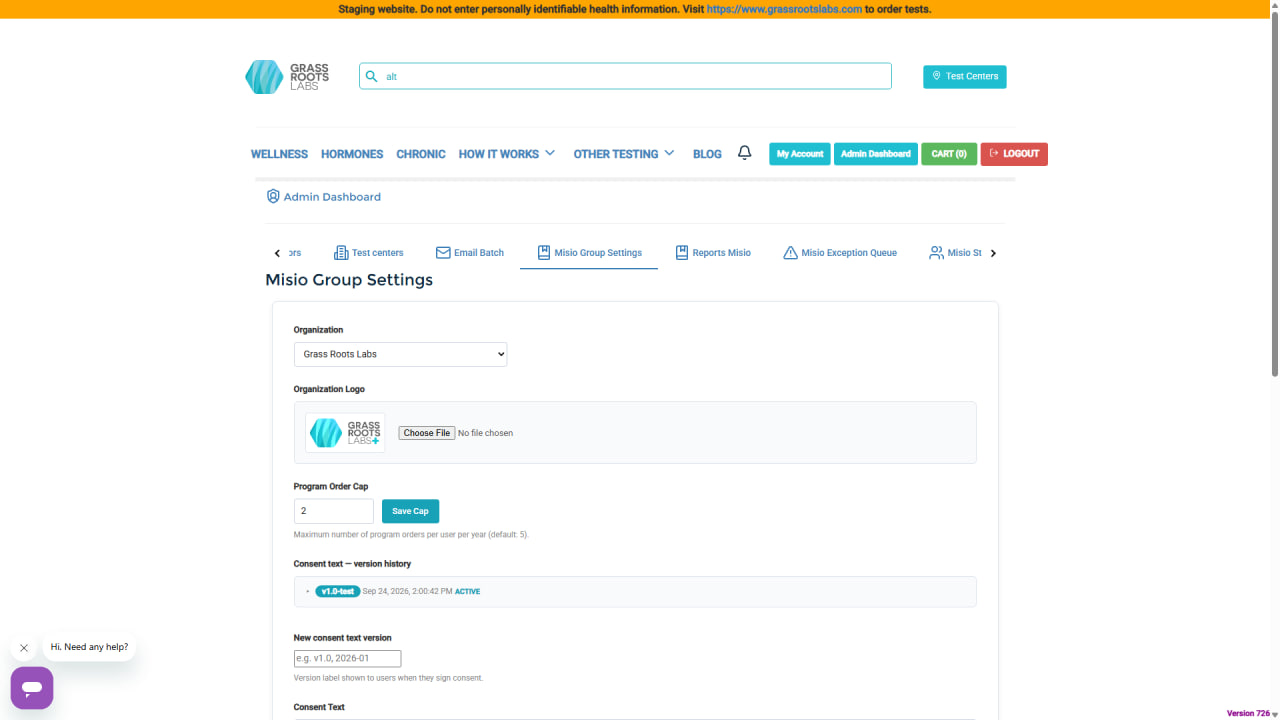Click the Admin Dashboard button
Image resolution: width=1280 pixels, height=720 pixels.
876,154
